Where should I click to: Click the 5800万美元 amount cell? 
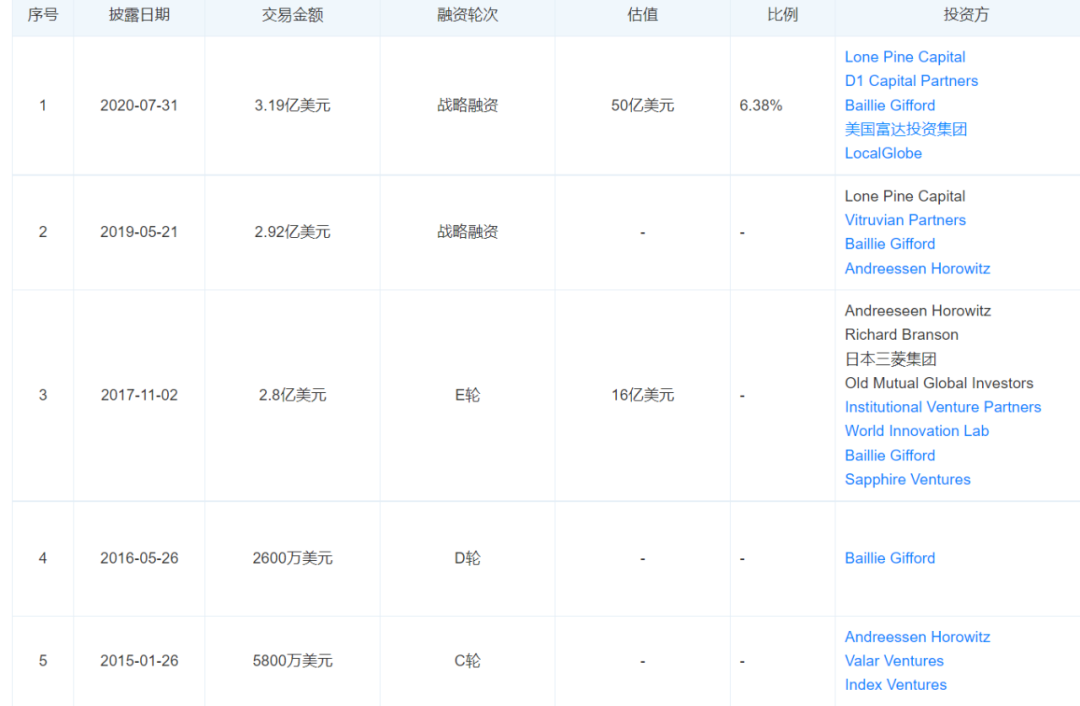pyautogui.click(x=293, y=661)
